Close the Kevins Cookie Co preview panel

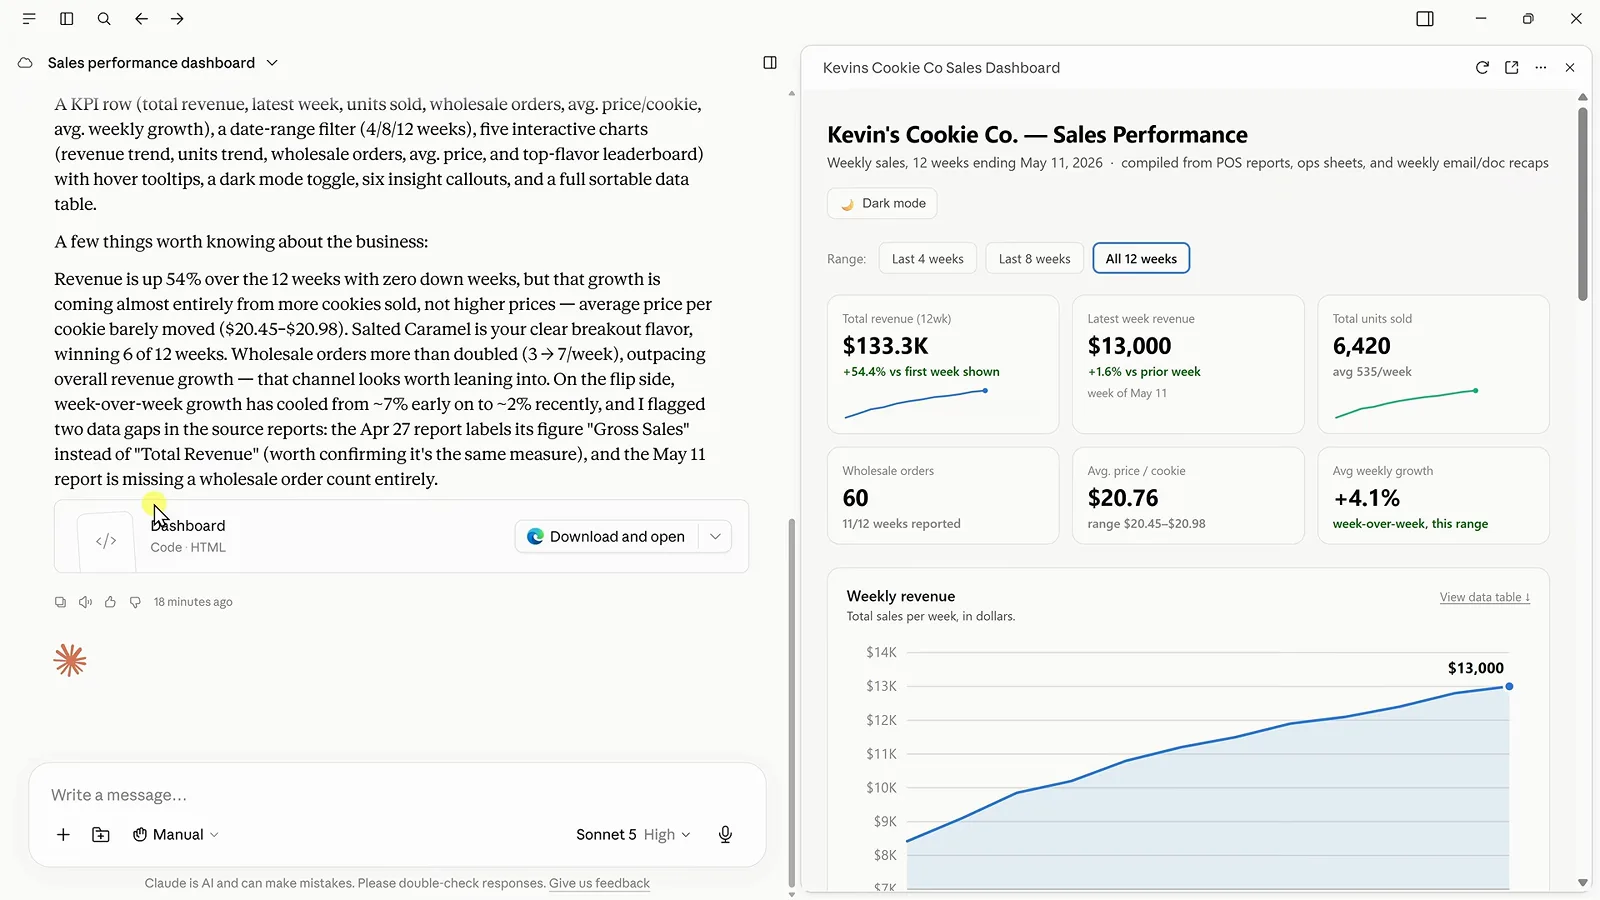(1570, 67)
